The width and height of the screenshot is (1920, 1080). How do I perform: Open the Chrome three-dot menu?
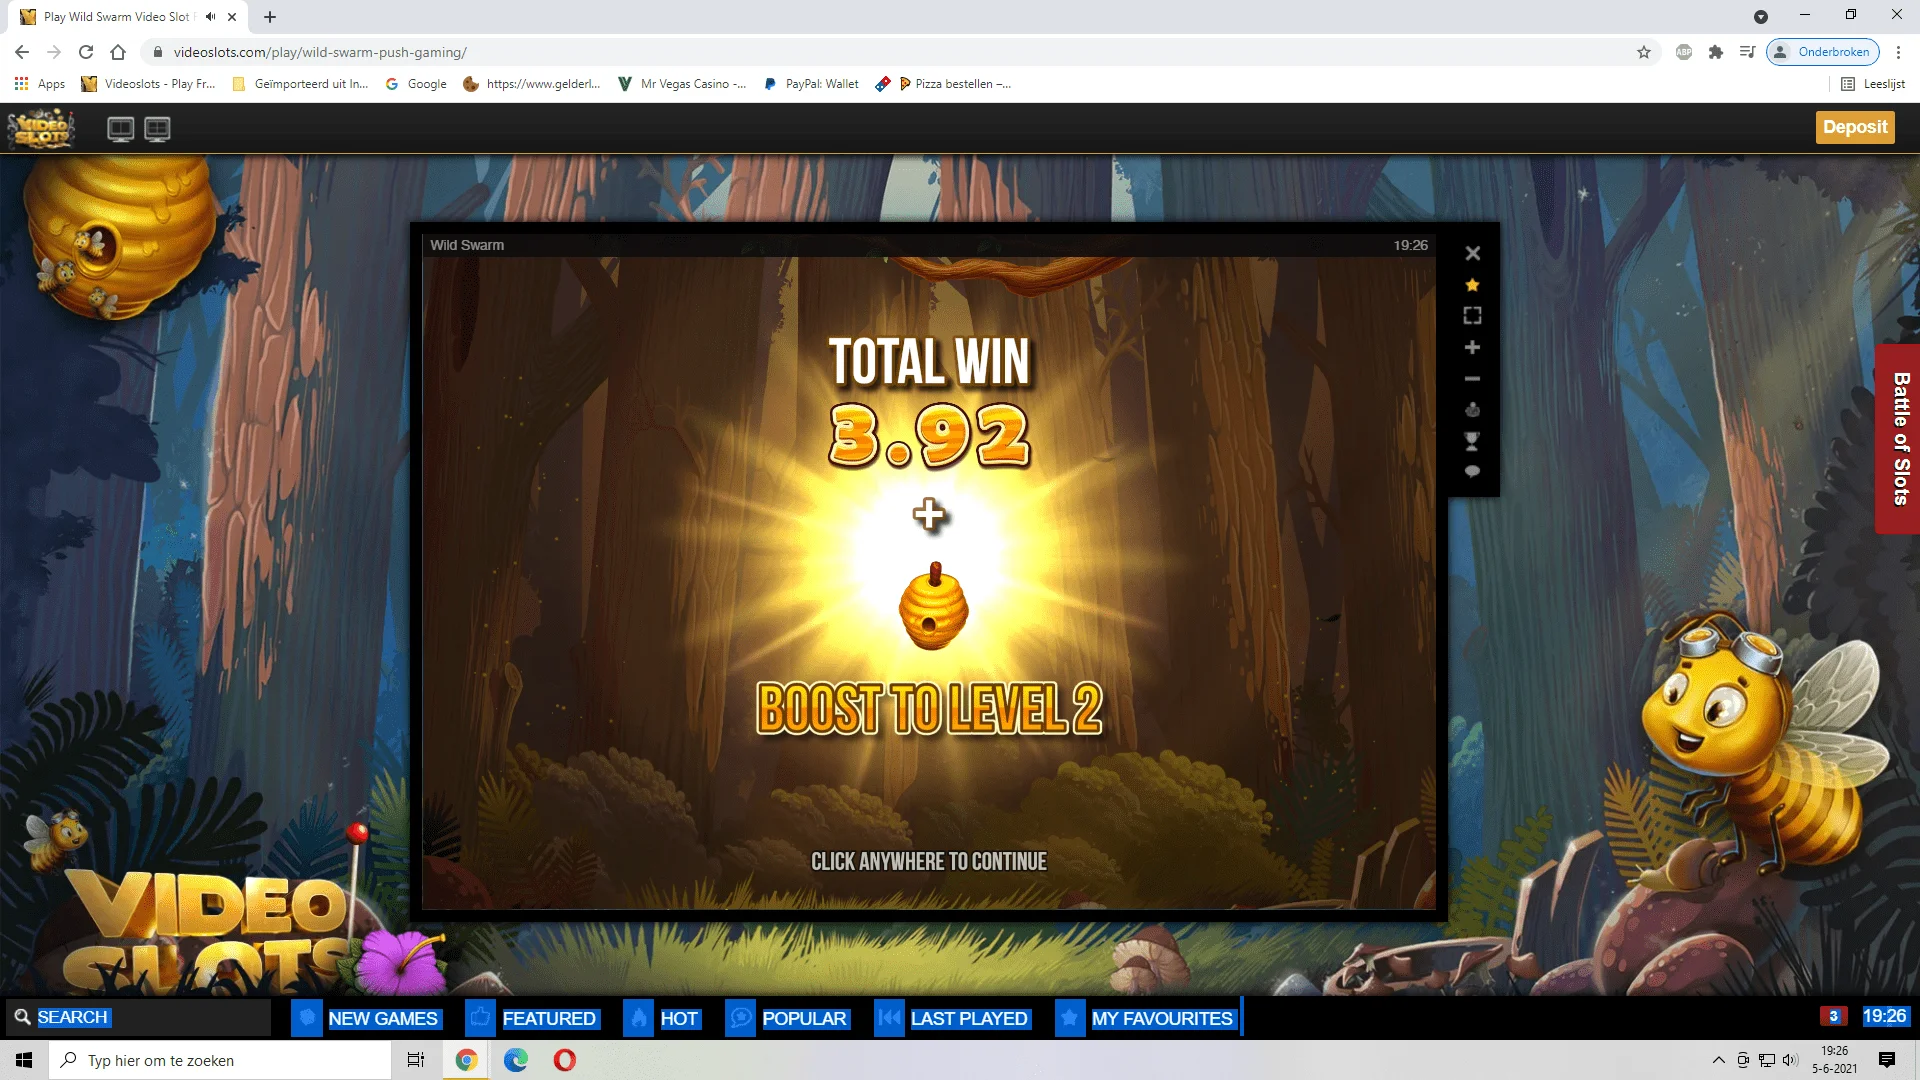pyautogui.click(x=1899, y=52)
